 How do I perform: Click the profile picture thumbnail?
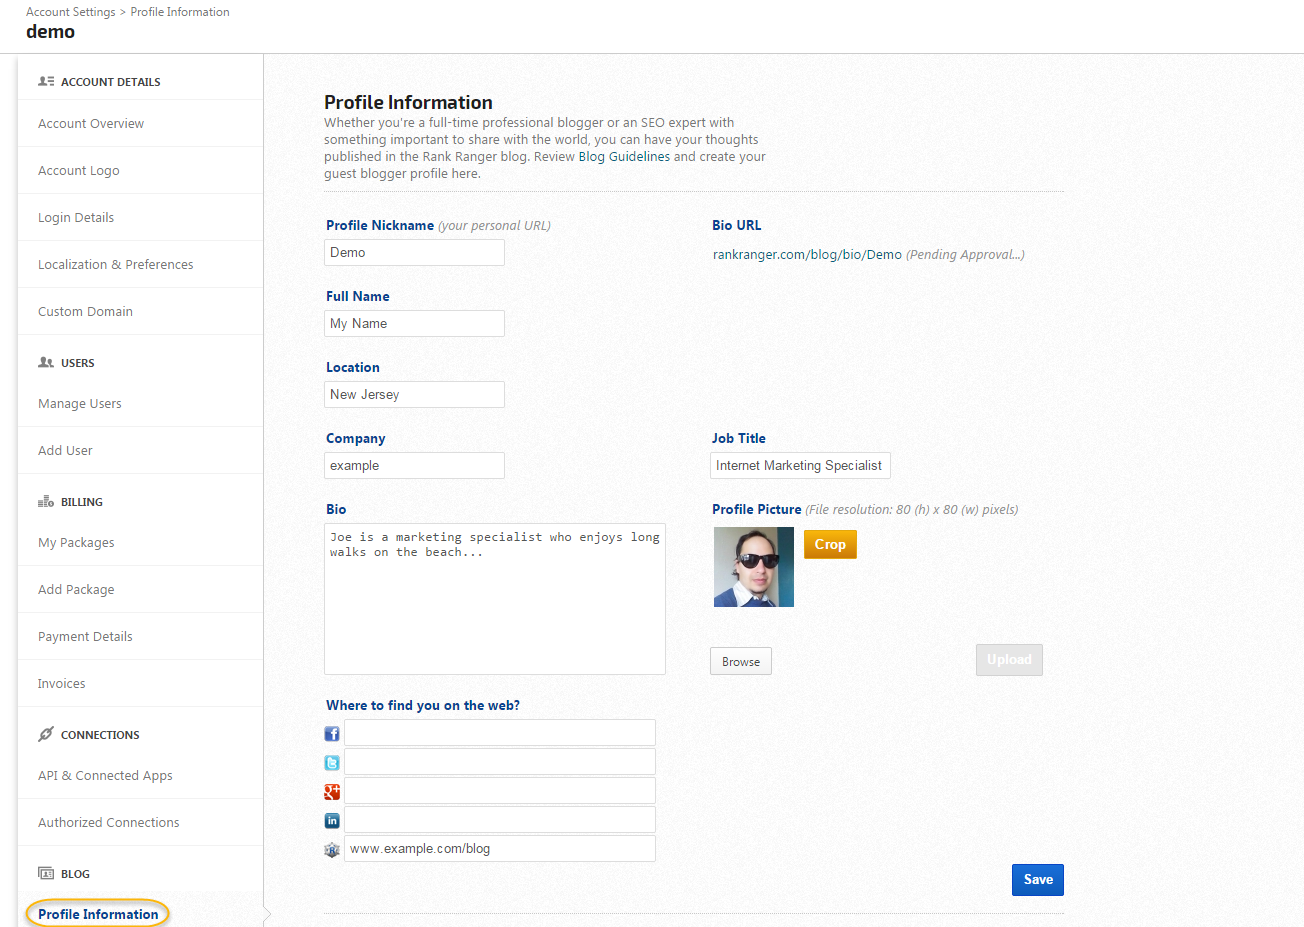[754, 567]
